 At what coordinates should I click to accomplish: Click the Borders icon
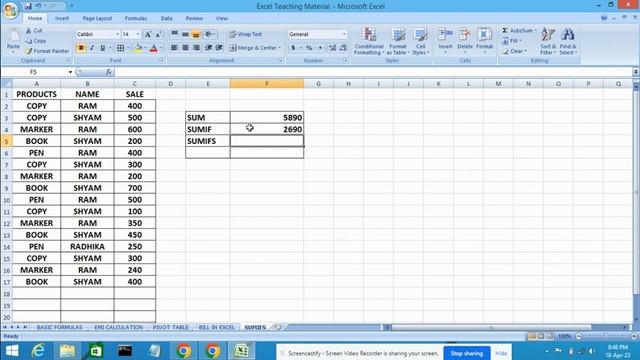tap(120, 48)
